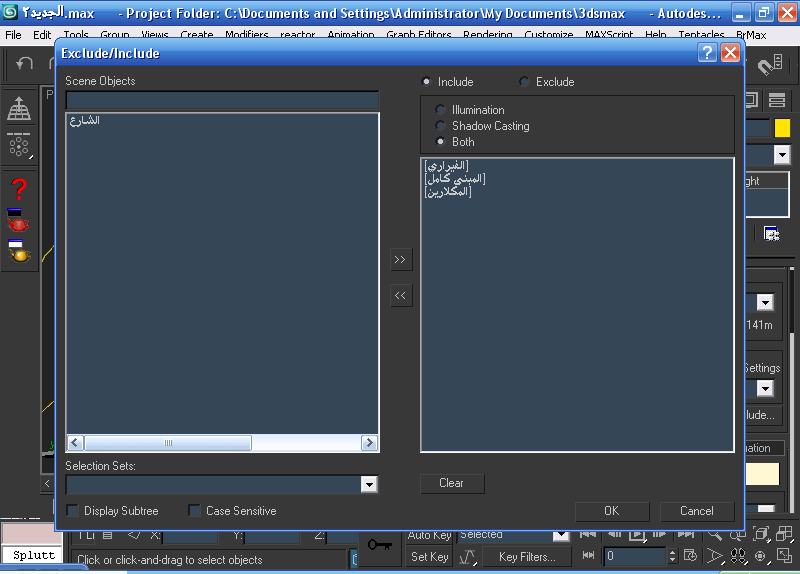Select Zoom All viewport tool
The width and height of the screenshot is (800, 574).
pyautogui.click(x=737, y=534)
